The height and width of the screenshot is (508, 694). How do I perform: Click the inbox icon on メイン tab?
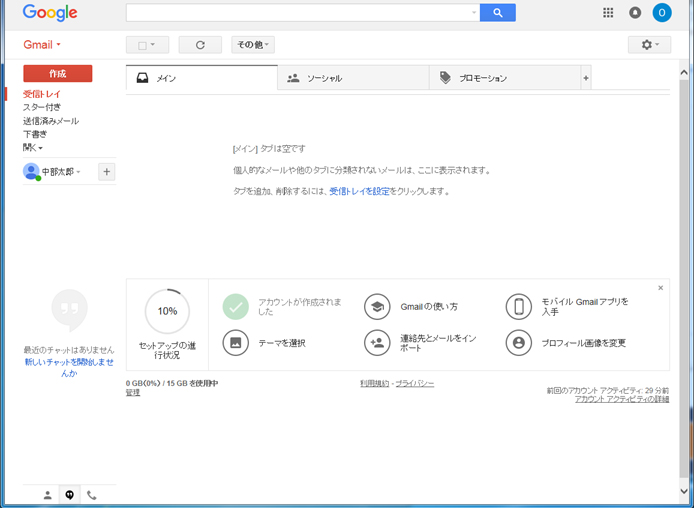(x=143, y=78)
